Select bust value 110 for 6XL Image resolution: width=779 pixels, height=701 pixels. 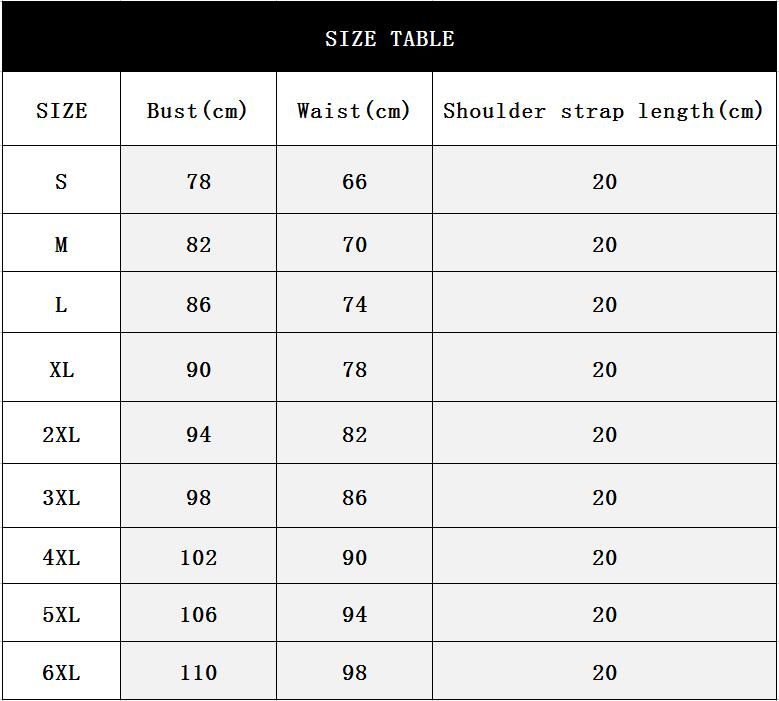coord(198,673)
